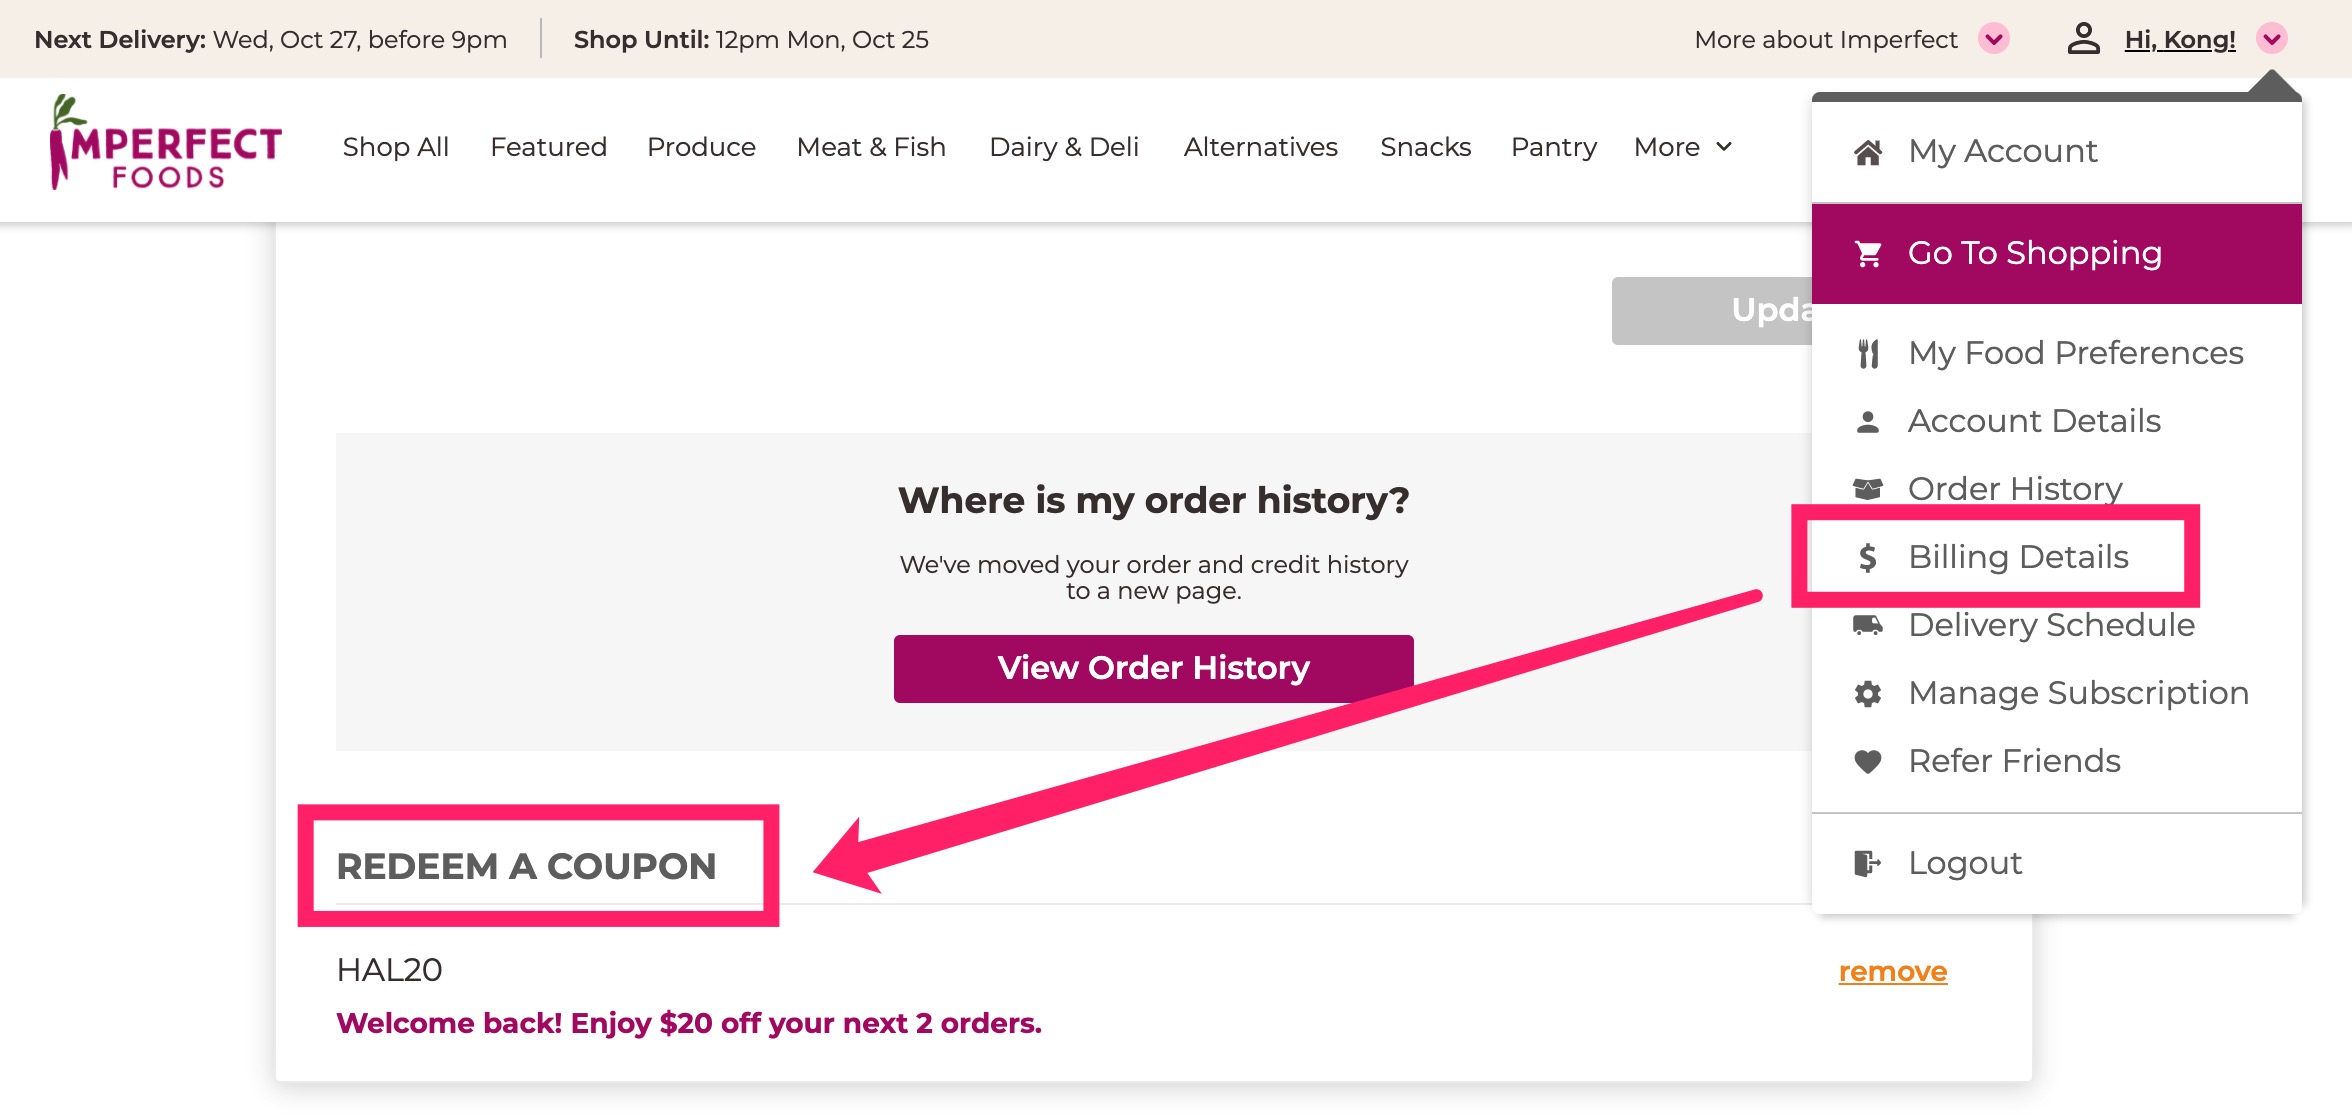Open the Produce category
The height and width of the screenshot is (1120, 2352).
click(701, 147)
